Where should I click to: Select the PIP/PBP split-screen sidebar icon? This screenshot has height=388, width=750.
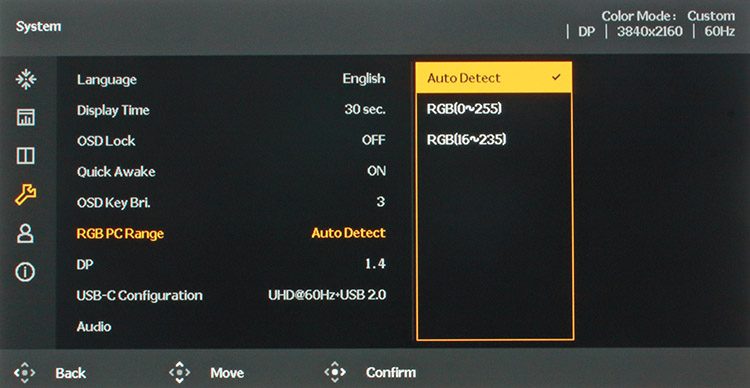pyautogui.click(x=25, y=155)
